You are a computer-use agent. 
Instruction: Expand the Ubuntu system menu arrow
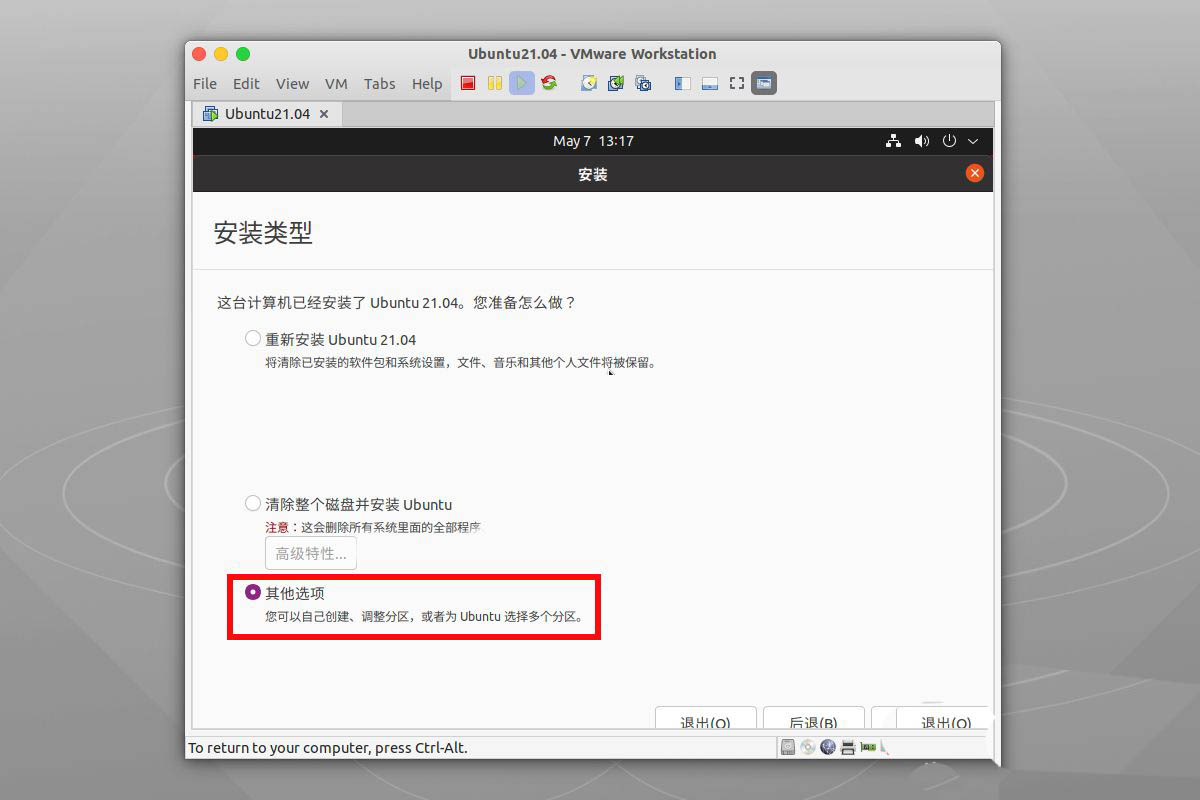[x=973, y=141]
